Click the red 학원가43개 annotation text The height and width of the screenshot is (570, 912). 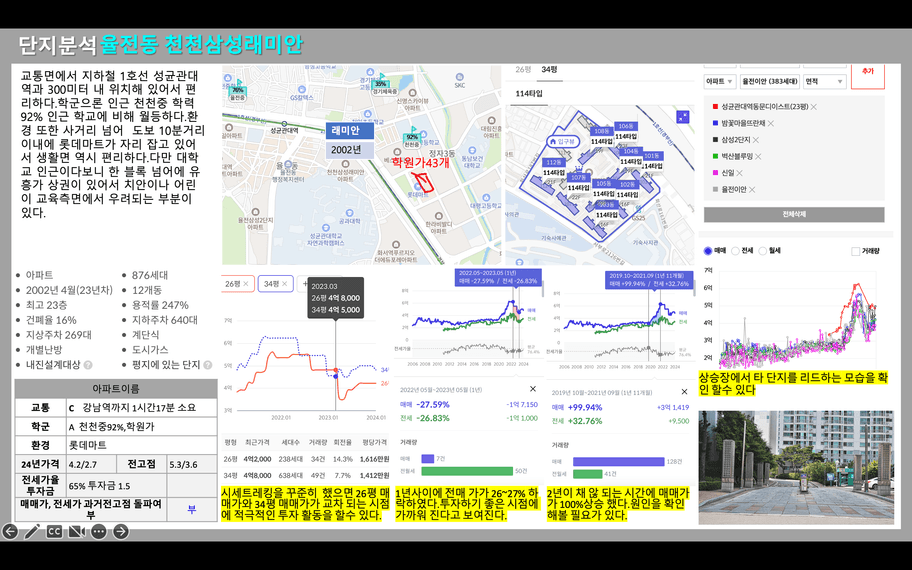(420, 162)
